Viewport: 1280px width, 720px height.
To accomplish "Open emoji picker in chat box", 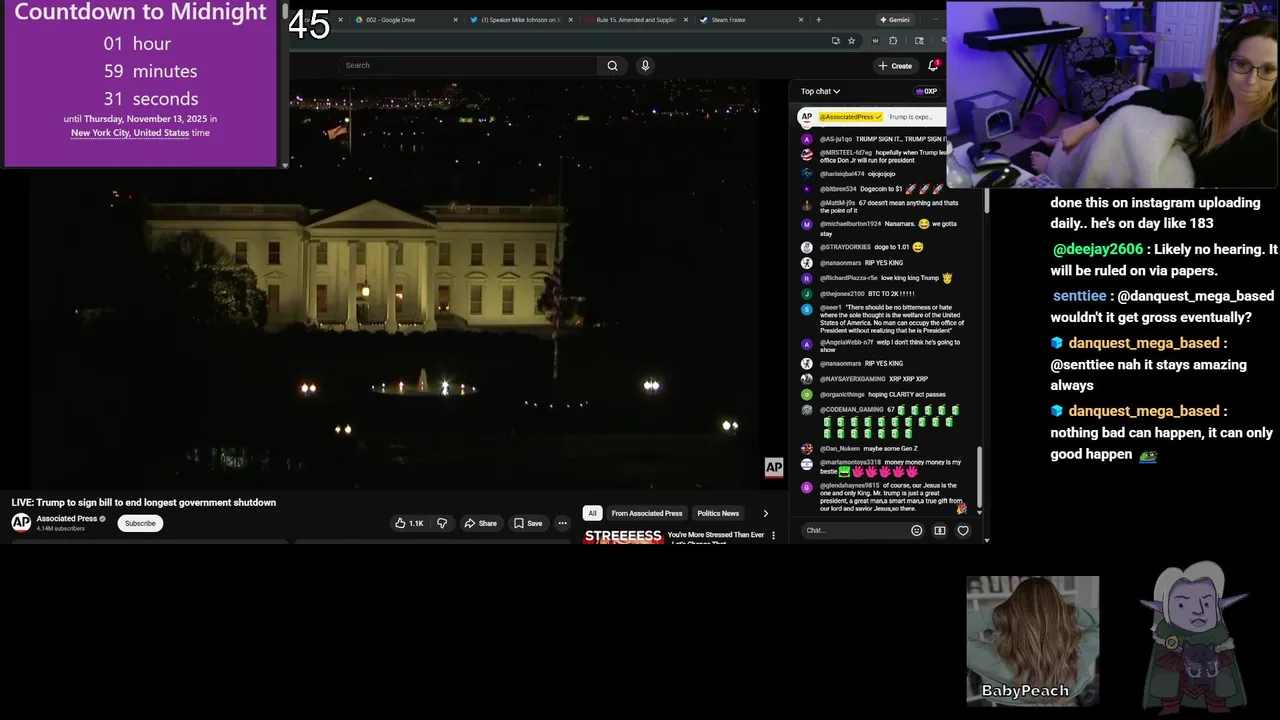I will pos(916,530).
